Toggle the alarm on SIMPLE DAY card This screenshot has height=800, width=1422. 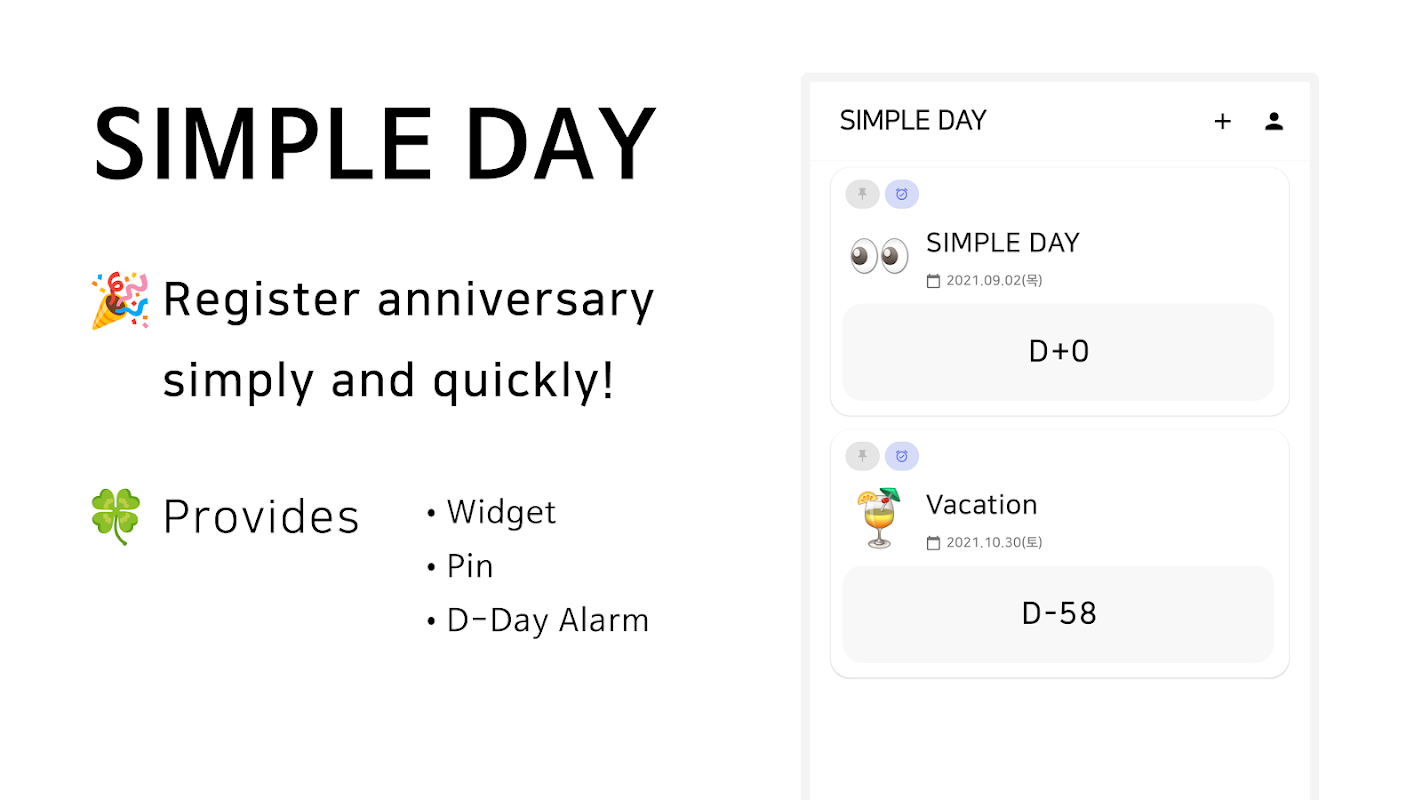tap(902, 194)
